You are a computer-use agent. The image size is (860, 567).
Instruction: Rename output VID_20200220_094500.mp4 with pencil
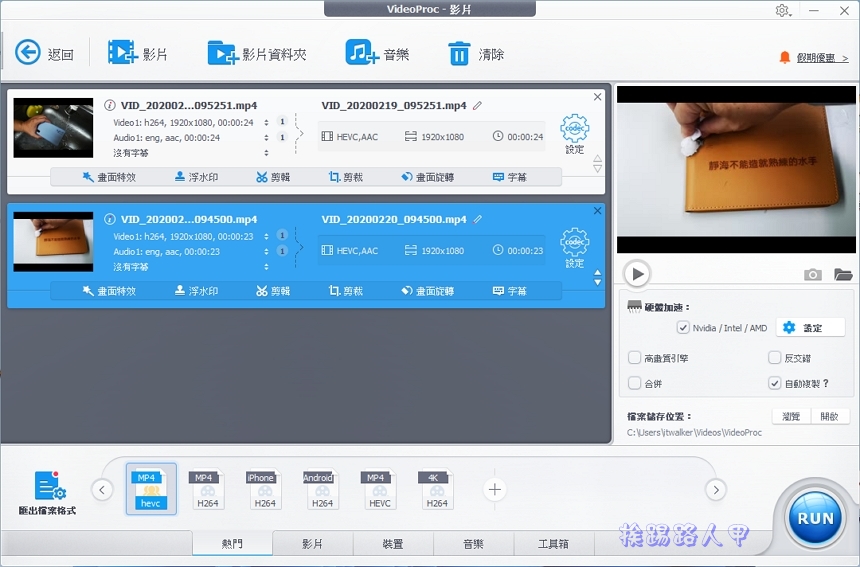pyautogui.click(x=478, y=219)
